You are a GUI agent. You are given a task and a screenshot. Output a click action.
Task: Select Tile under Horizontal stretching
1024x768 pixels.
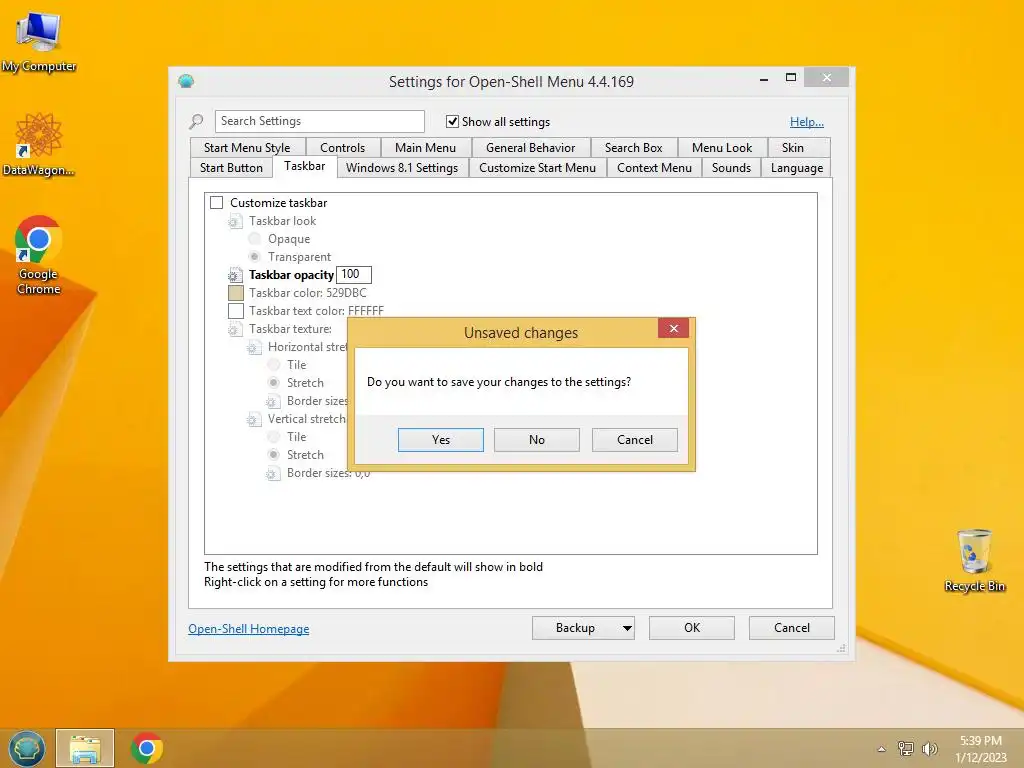[274, 365]
